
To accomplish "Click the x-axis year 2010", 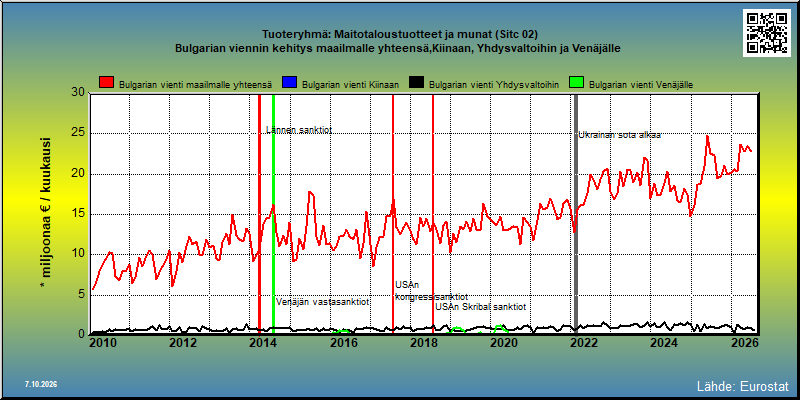I will [x=103, y=342].
